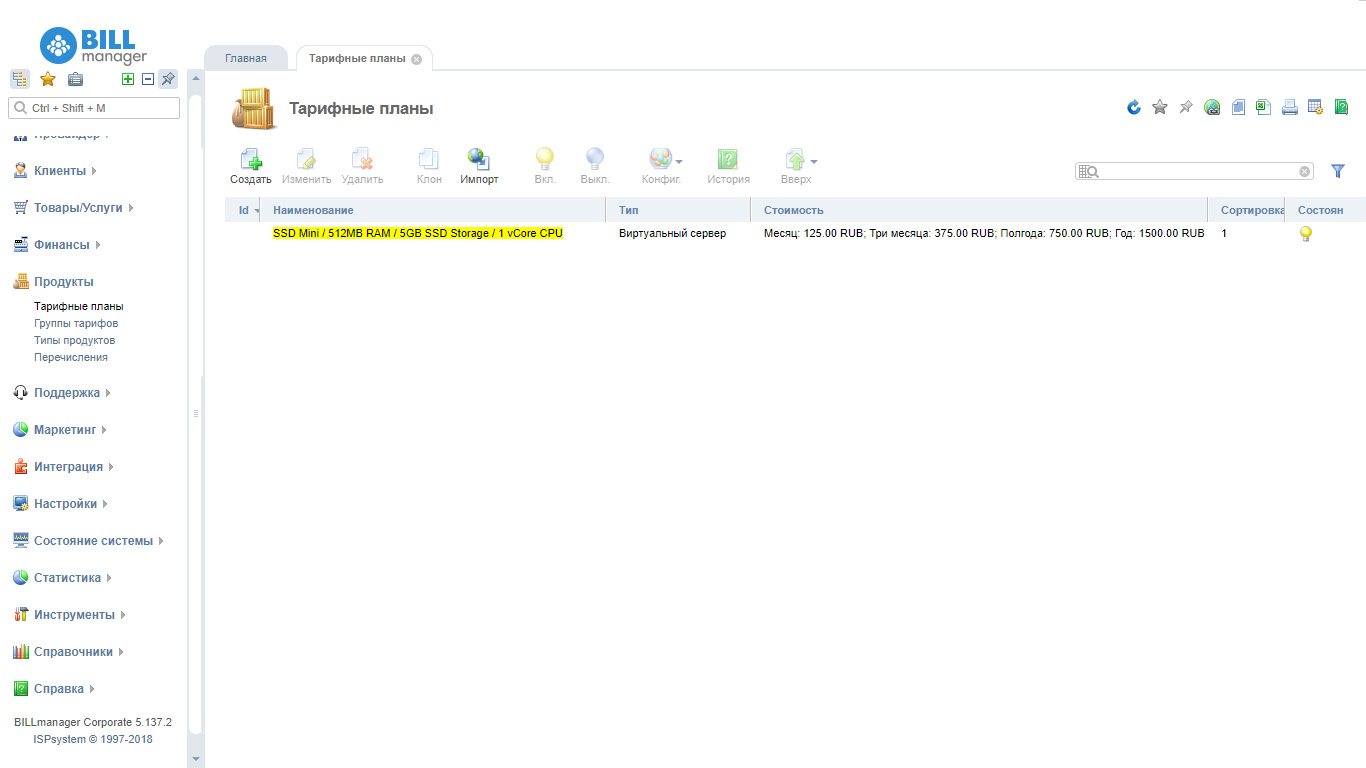Open Перечисления in sidebar

[71, 358]
